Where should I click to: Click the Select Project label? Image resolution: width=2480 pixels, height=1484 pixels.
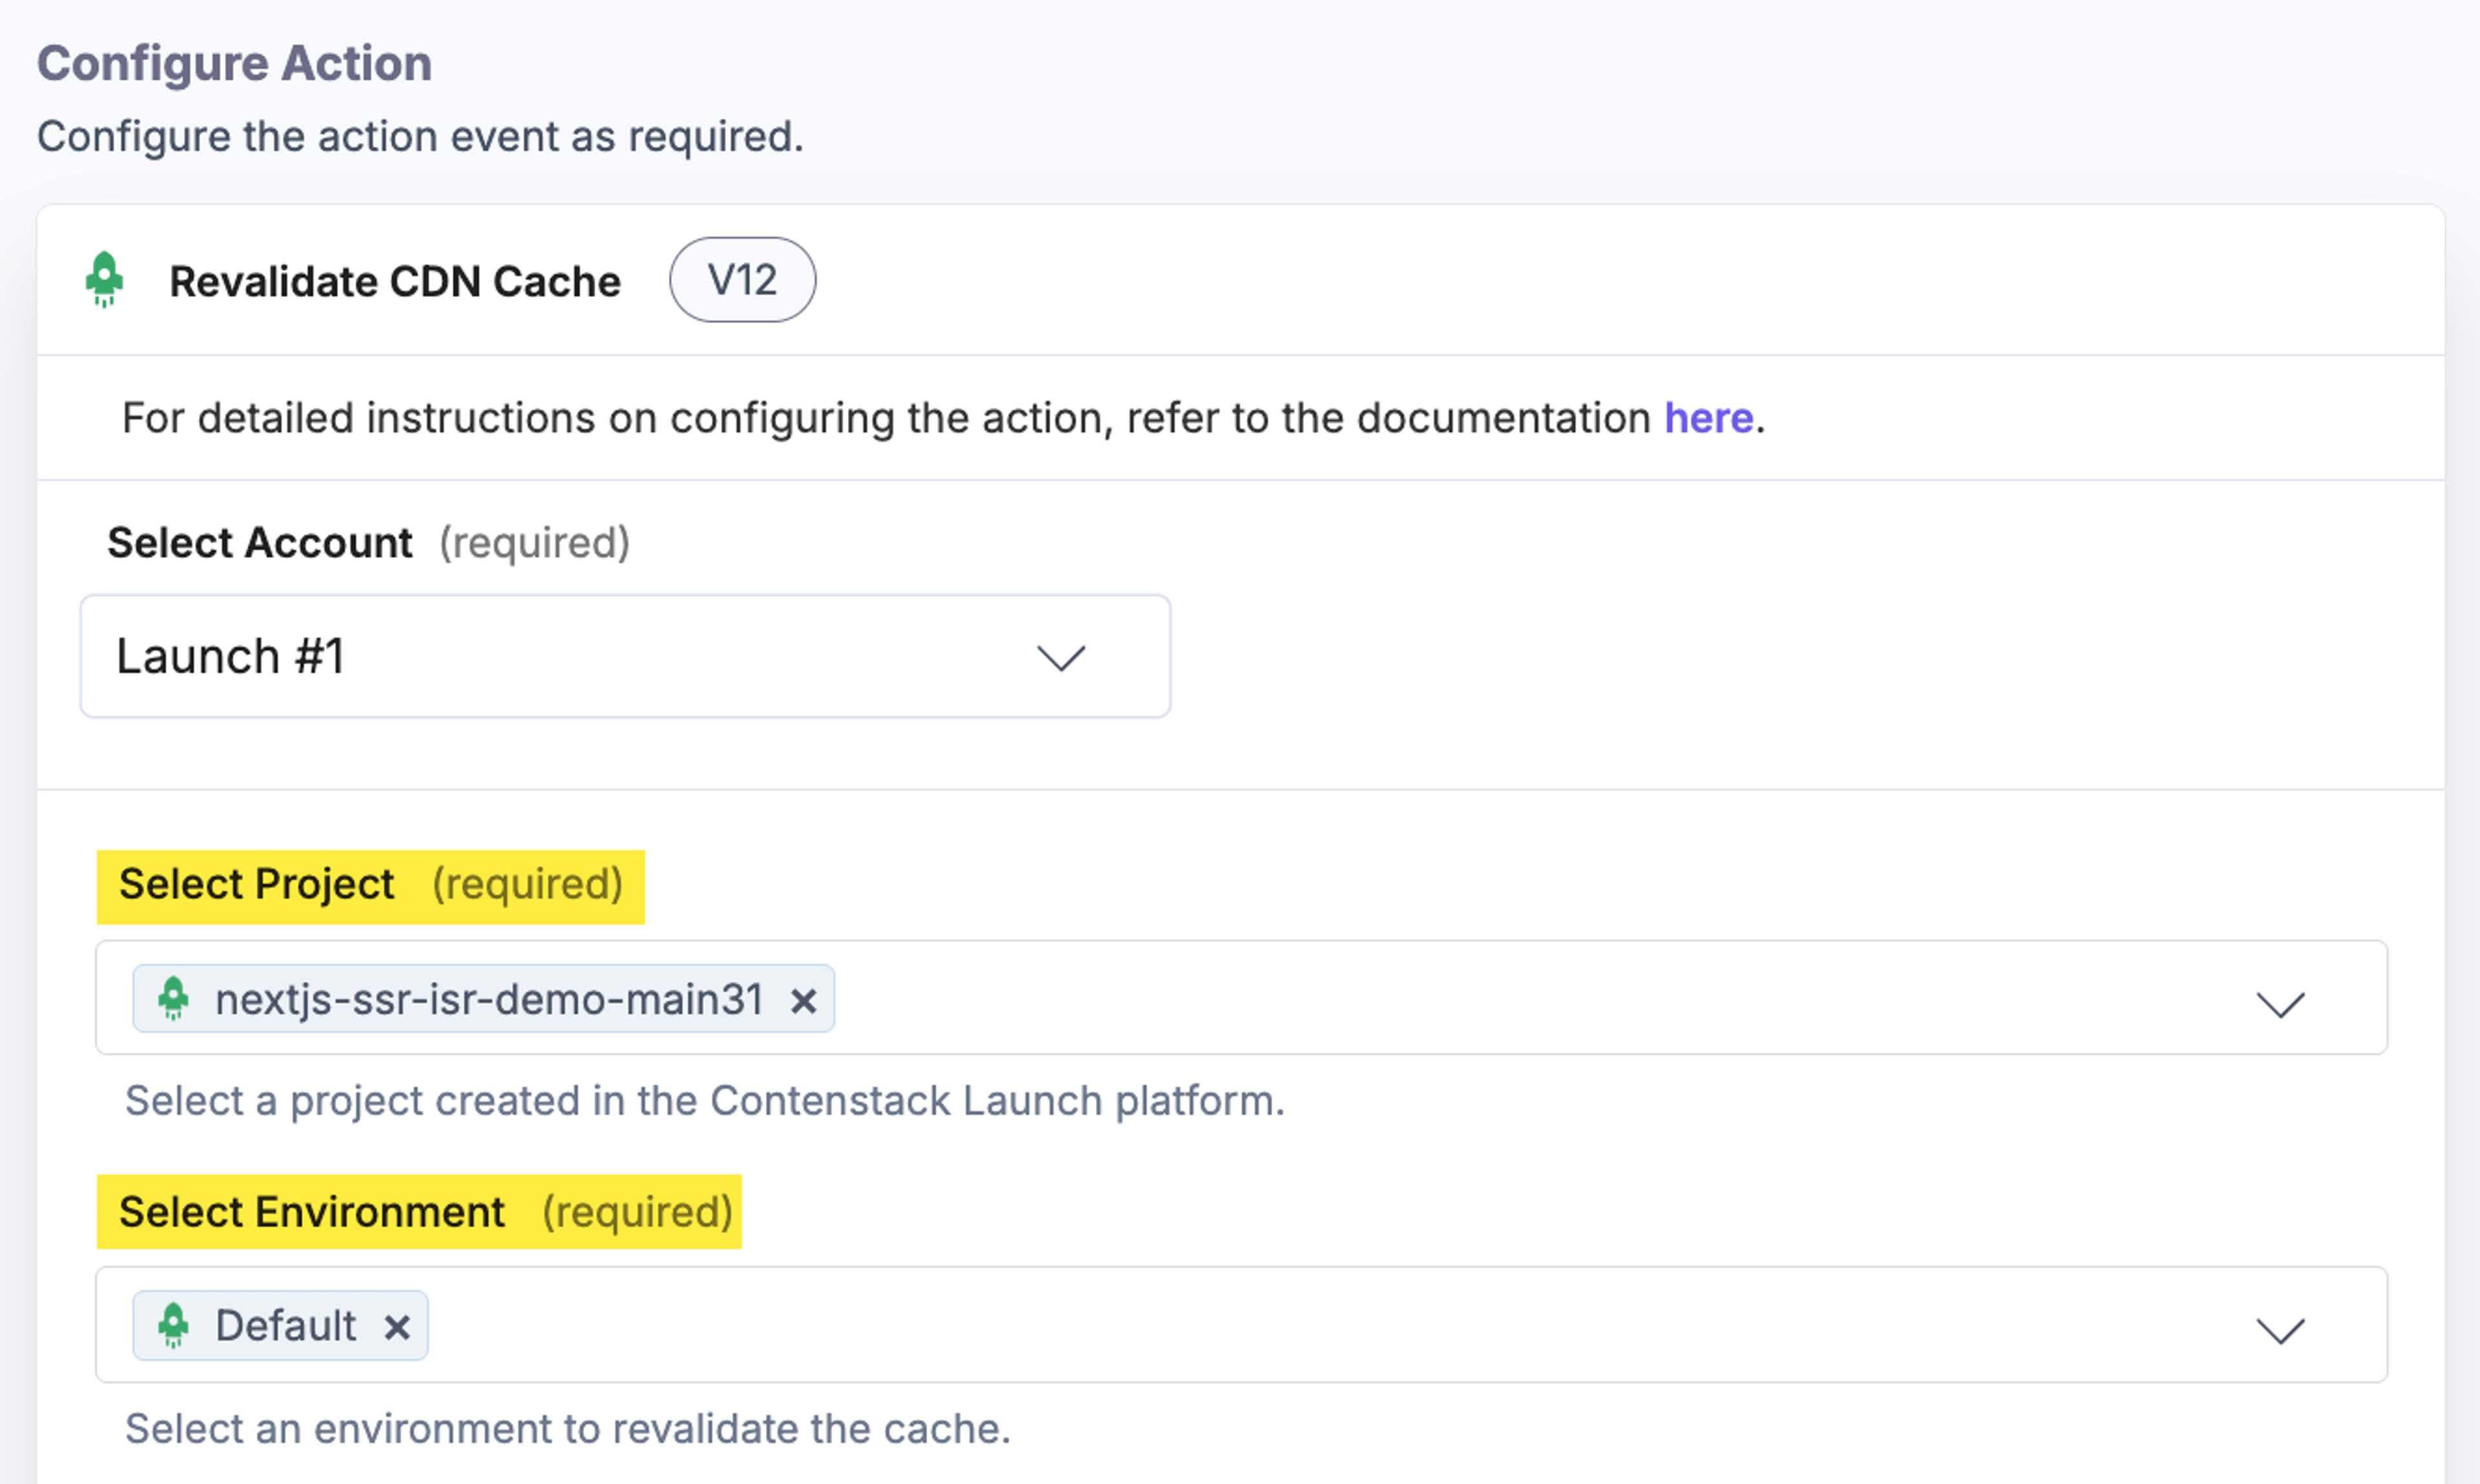click(256, 884)
